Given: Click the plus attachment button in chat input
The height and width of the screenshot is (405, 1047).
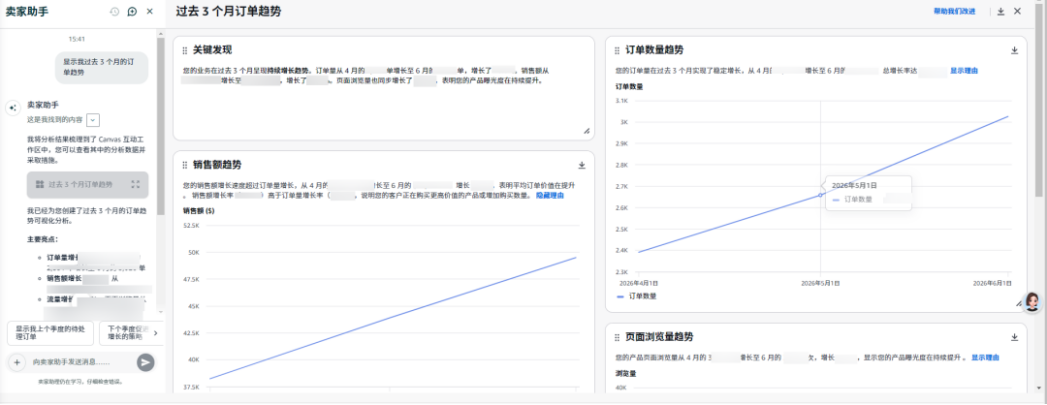Looking at the screenshot, I should click(16, 362).
